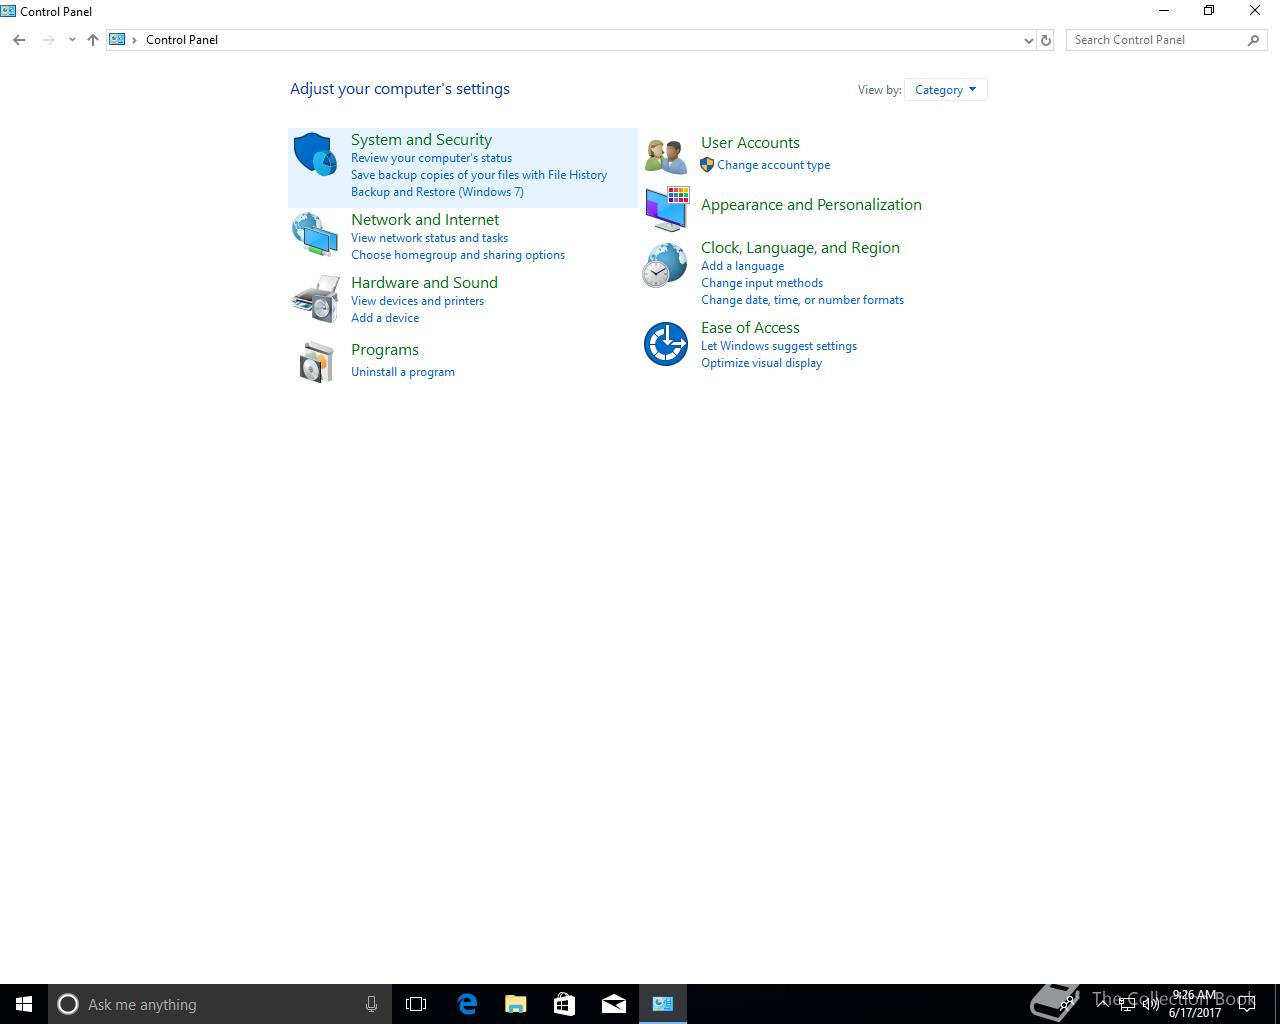Open Task View on the taskbar
Screen dimensions: 1280x1024
click(416, 1004)
